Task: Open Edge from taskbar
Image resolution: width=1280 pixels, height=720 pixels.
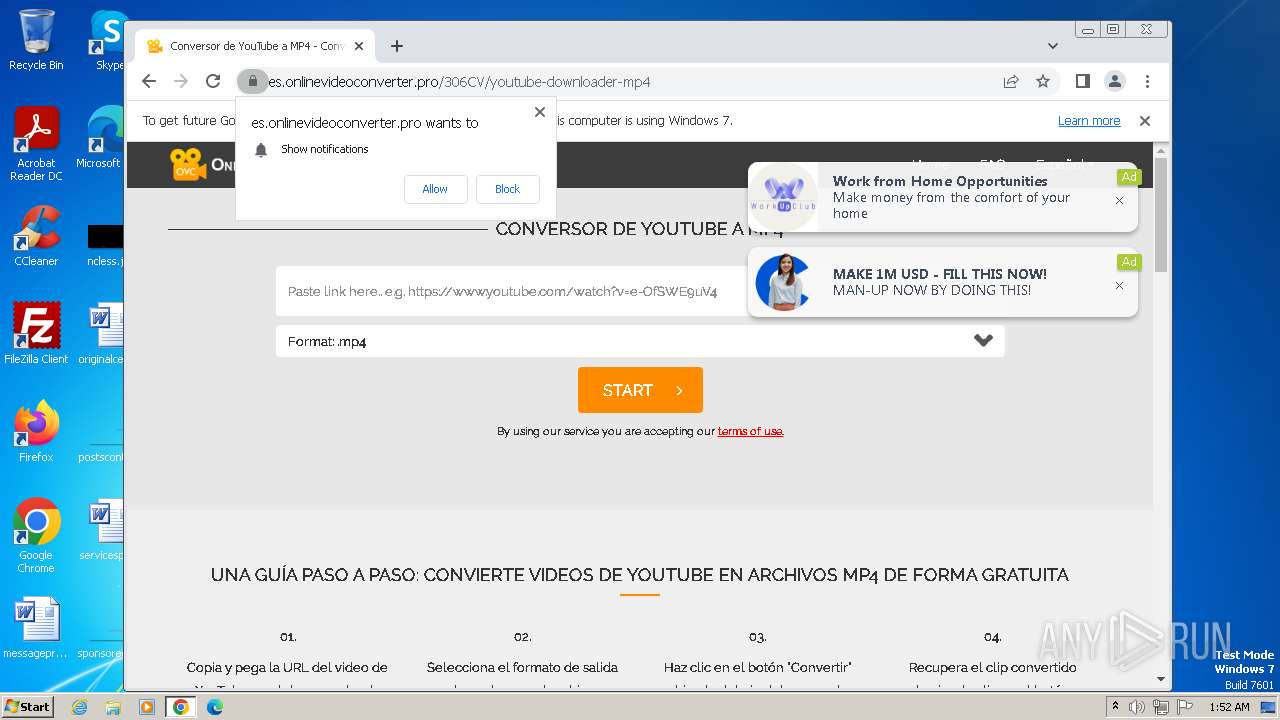Action: click(x=214, y=707)
